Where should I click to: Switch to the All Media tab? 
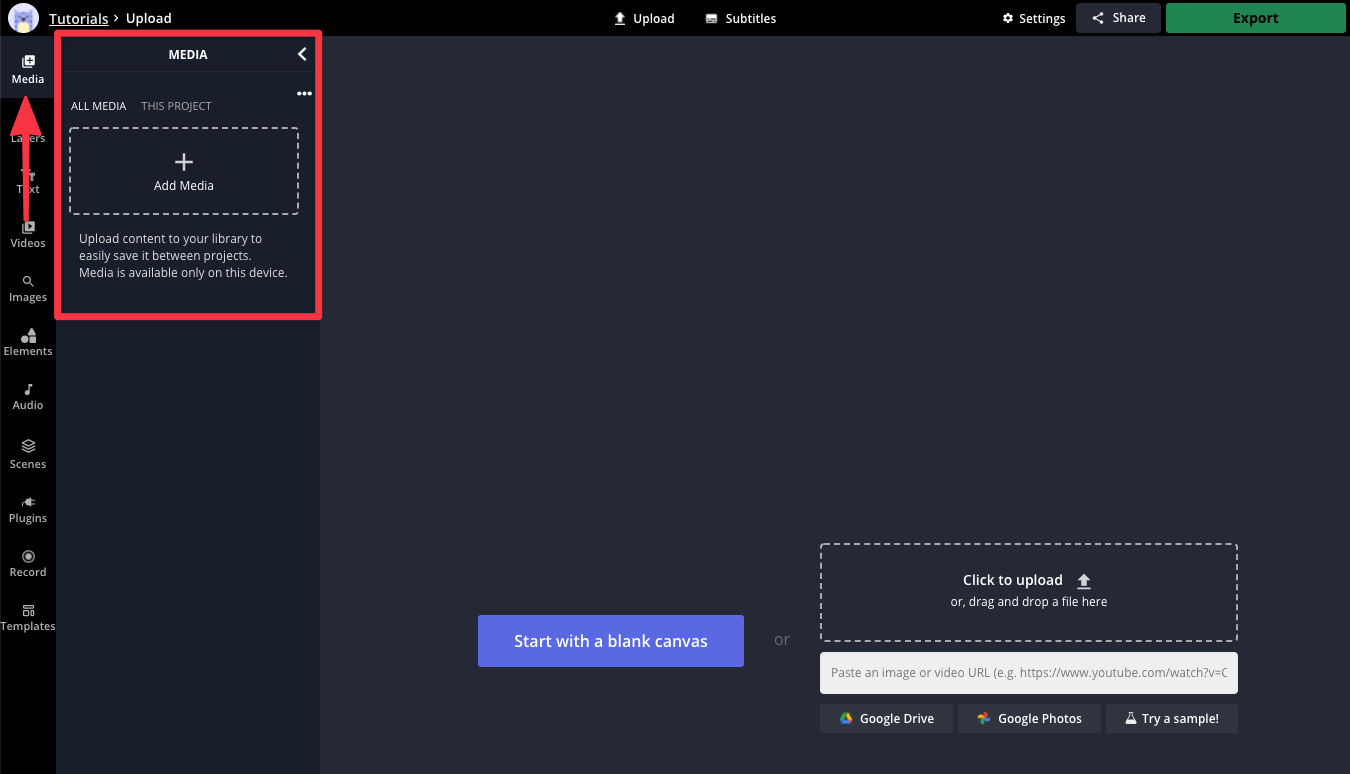tap(98, 106)
